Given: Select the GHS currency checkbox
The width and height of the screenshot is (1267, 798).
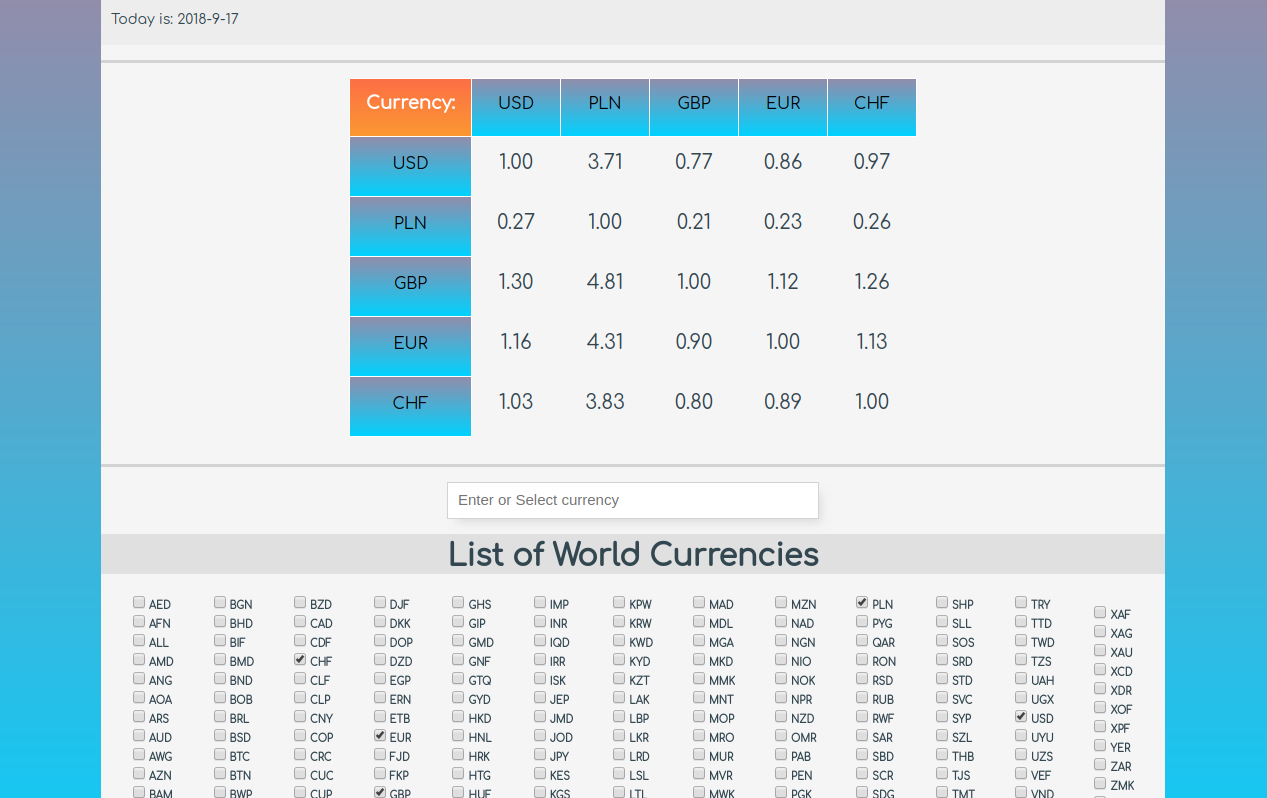Looking at the screenshot, I should click(x=458, y=602).
